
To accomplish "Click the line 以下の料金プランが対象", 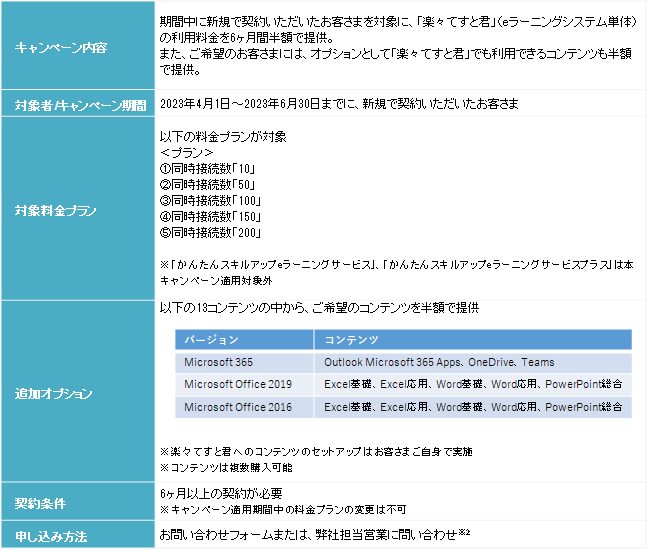I will pos(223,137).
